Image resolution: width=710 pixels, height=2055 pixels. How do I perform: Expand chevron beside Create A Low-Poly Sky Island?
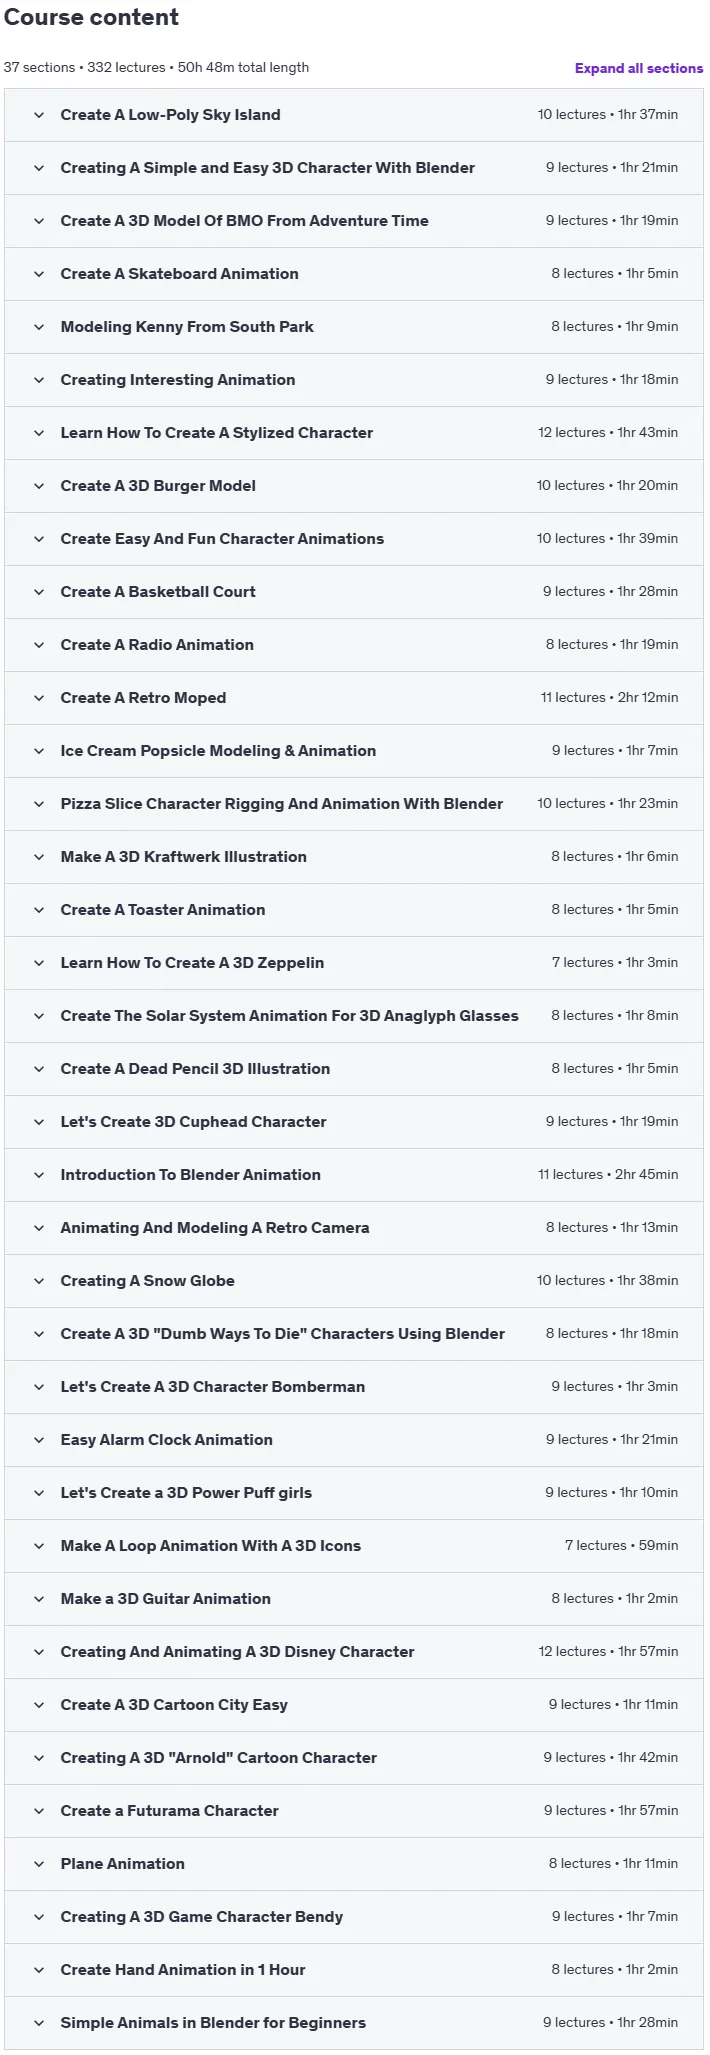pyautogui.click(x=39, y=115)
